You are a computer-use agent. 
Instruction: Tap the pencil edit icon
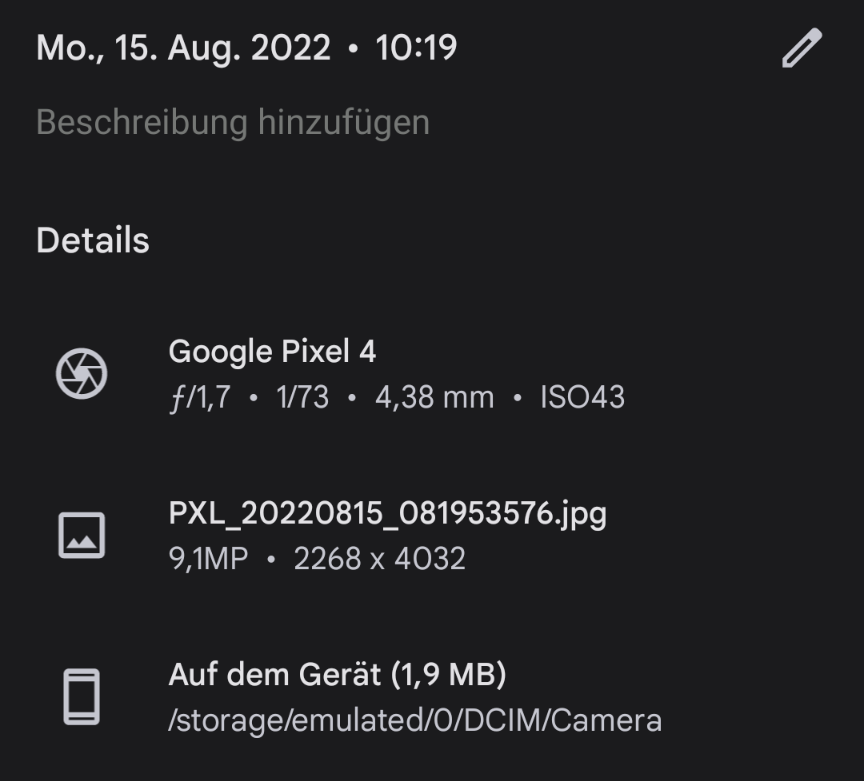pyautogui.click(x=801, y=48)
